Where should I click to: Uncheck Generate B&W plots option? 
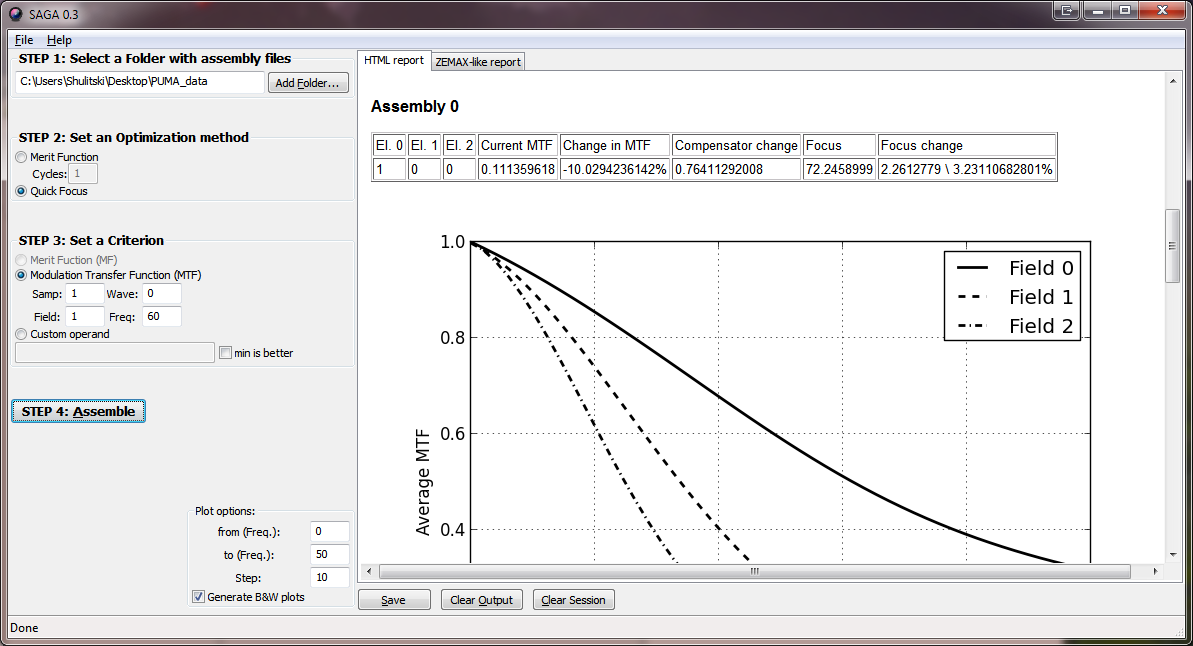point(199,597)
